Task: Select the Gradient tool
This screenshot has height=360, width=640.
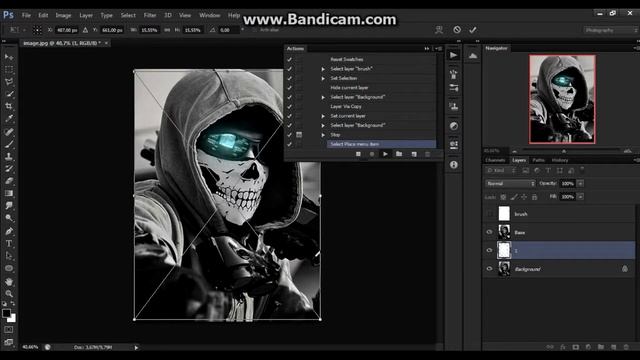Action: tap(9, 193)
